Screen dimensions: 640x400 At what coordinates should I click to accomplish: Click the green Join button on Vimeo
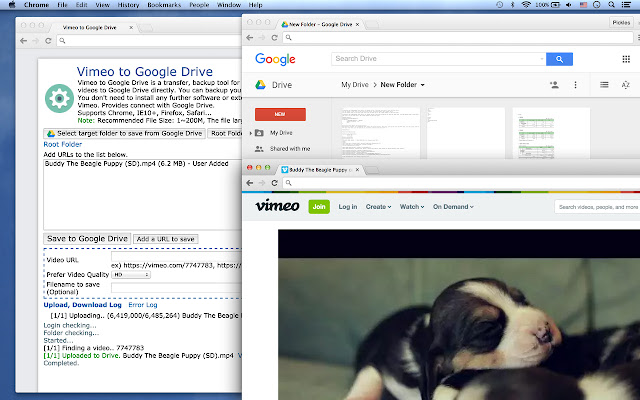pos(319,207)
